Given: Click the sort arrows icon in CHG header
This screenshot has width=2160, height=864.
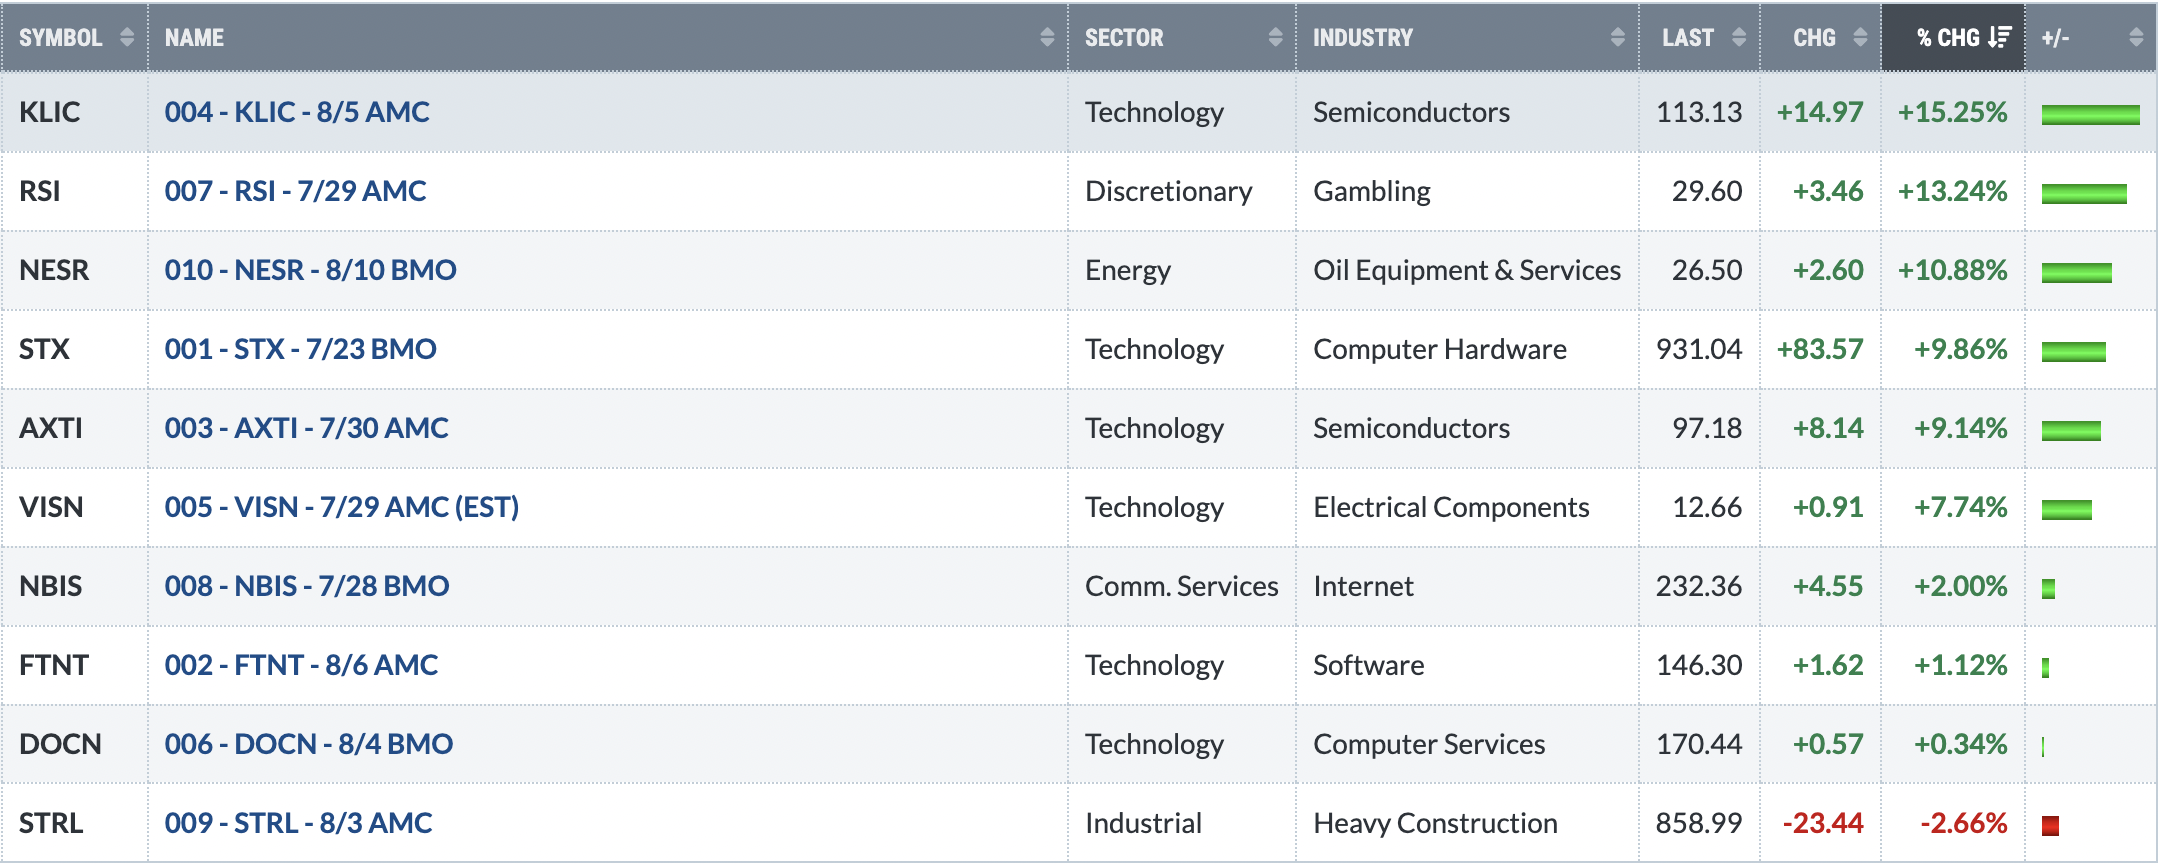Looking at the screenshot, I should click(1860, 38).
